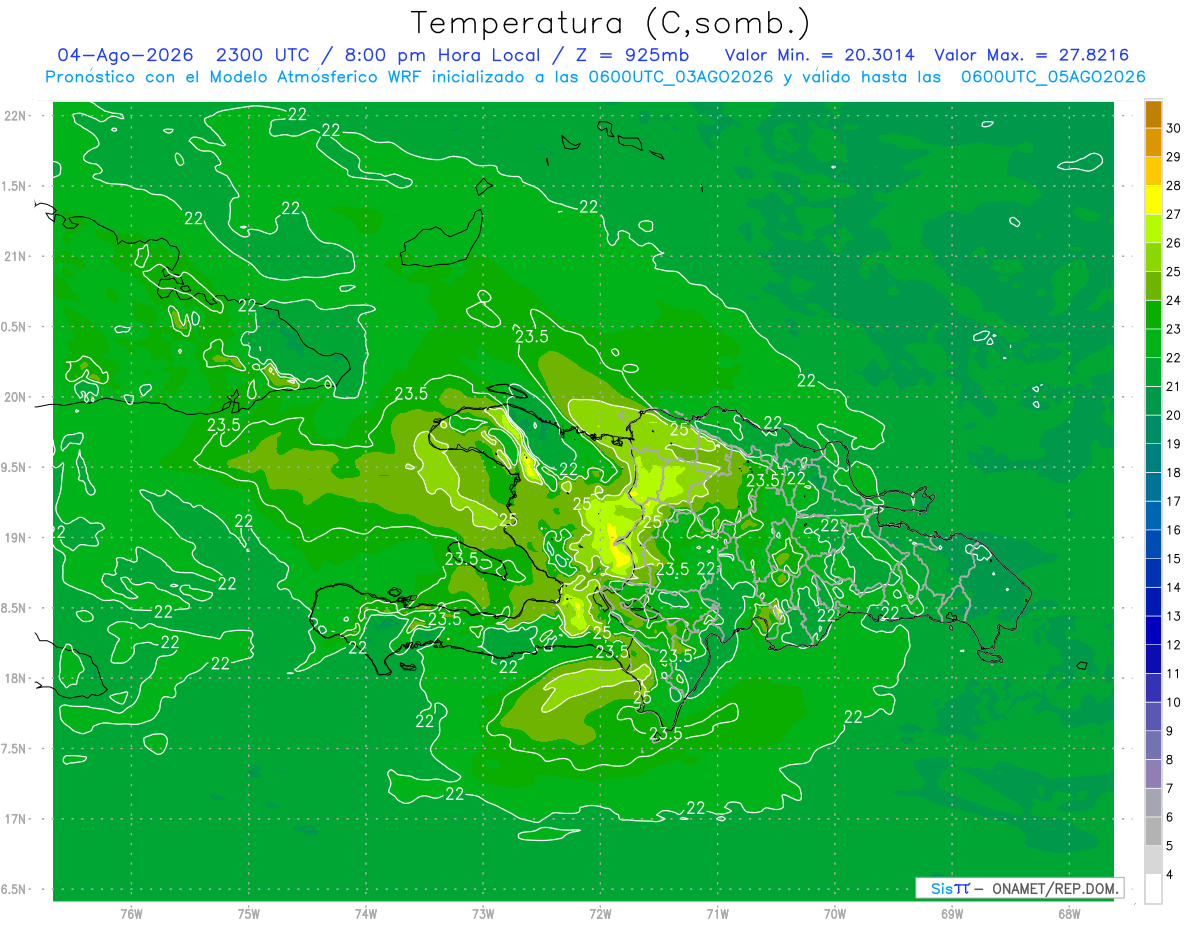Click the '70W' longitude axis label
This screenshot has height=927, width=1200.
835,914
